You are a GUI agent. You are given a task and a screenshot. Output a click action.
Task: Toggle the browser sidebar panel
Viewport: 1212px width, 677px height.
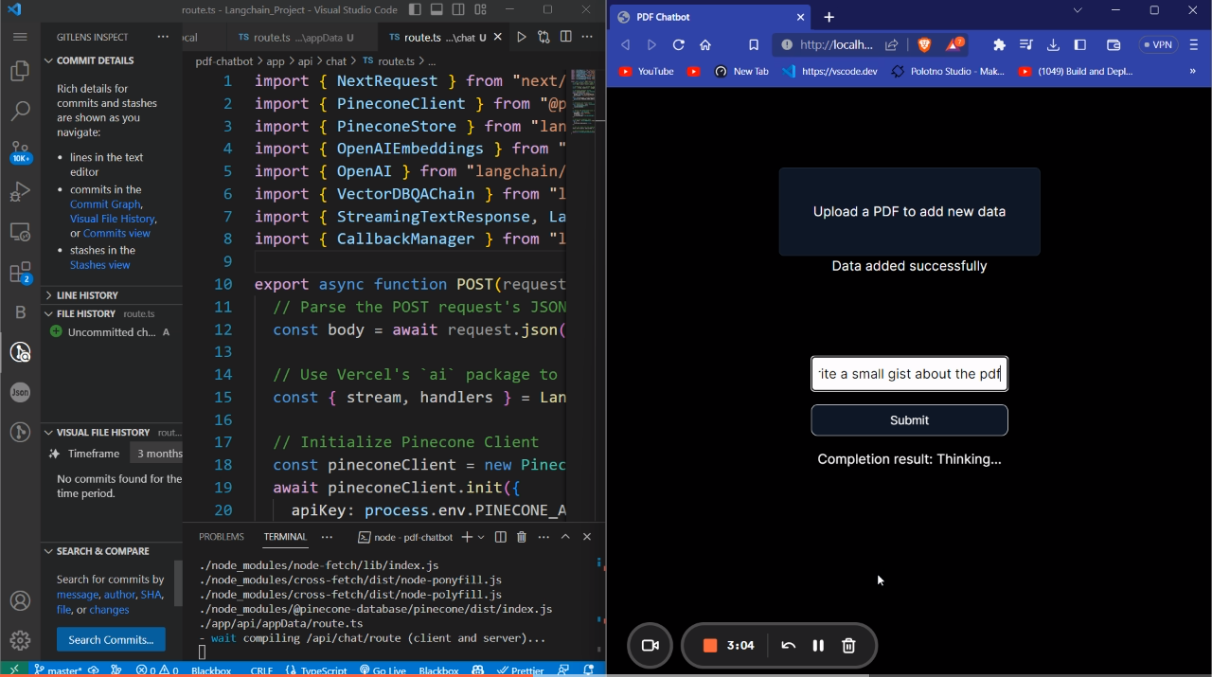(1080, 45)
